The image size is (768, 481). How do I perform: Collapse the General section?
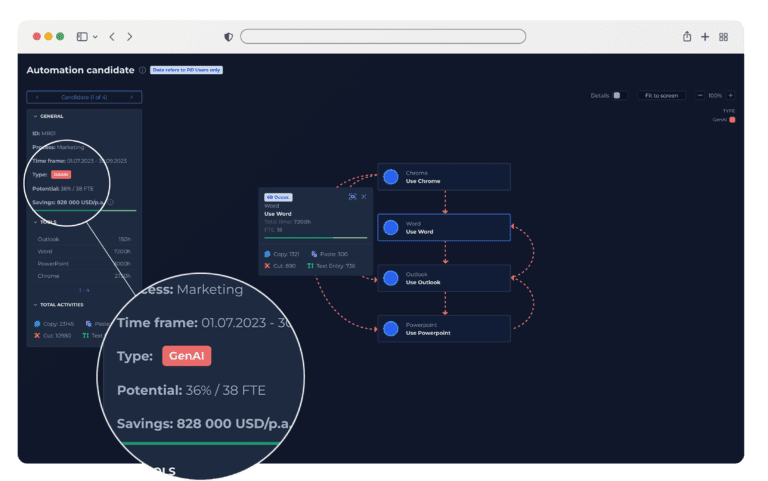click(x=35, y=116)
